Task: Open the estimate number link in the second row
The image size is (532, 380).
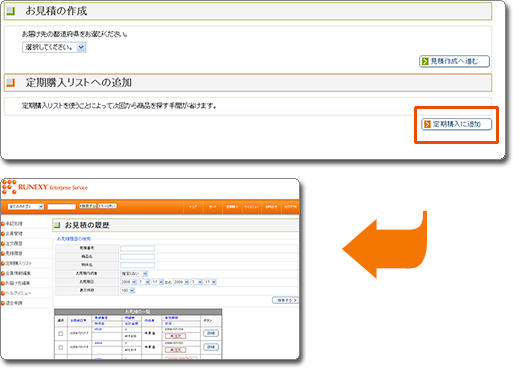Action: (x=98, y=343)
